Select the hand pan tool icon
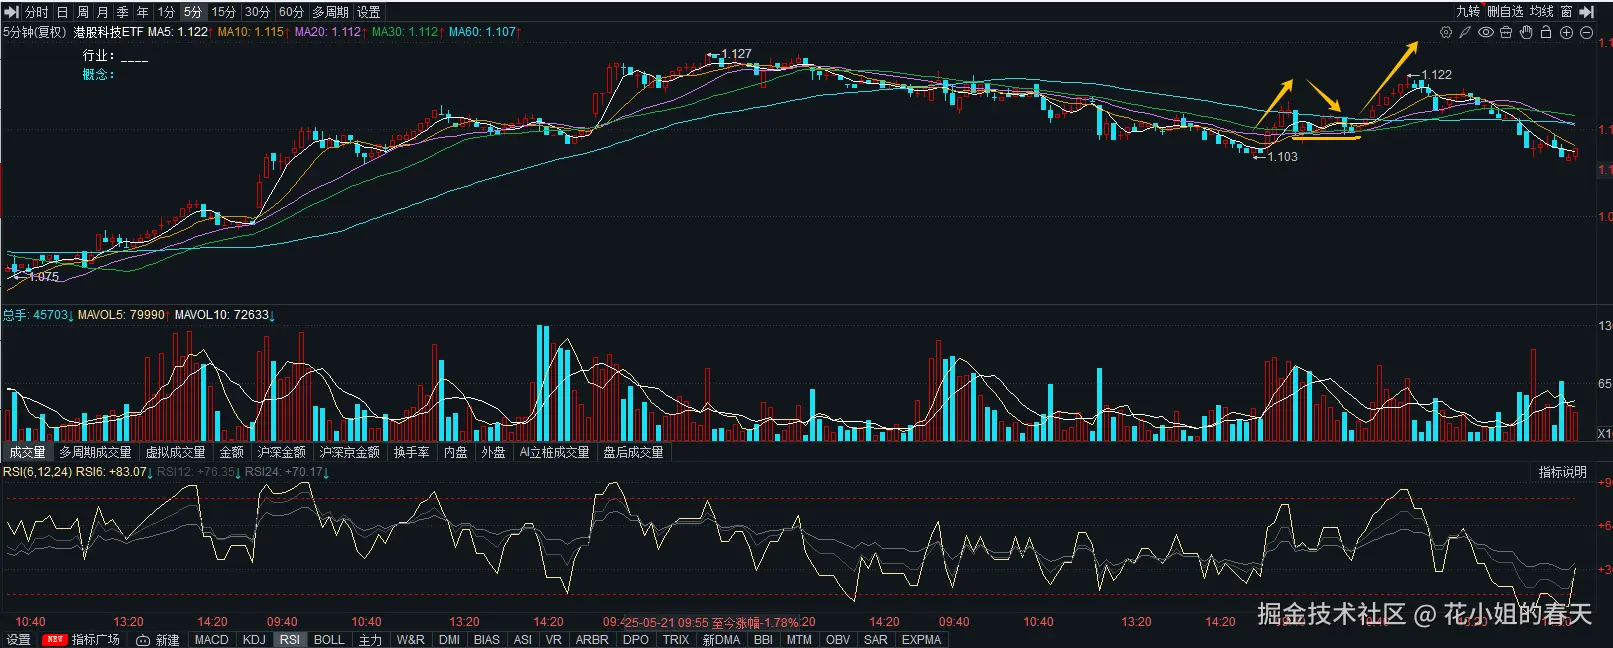 (x=1526, y=32)
